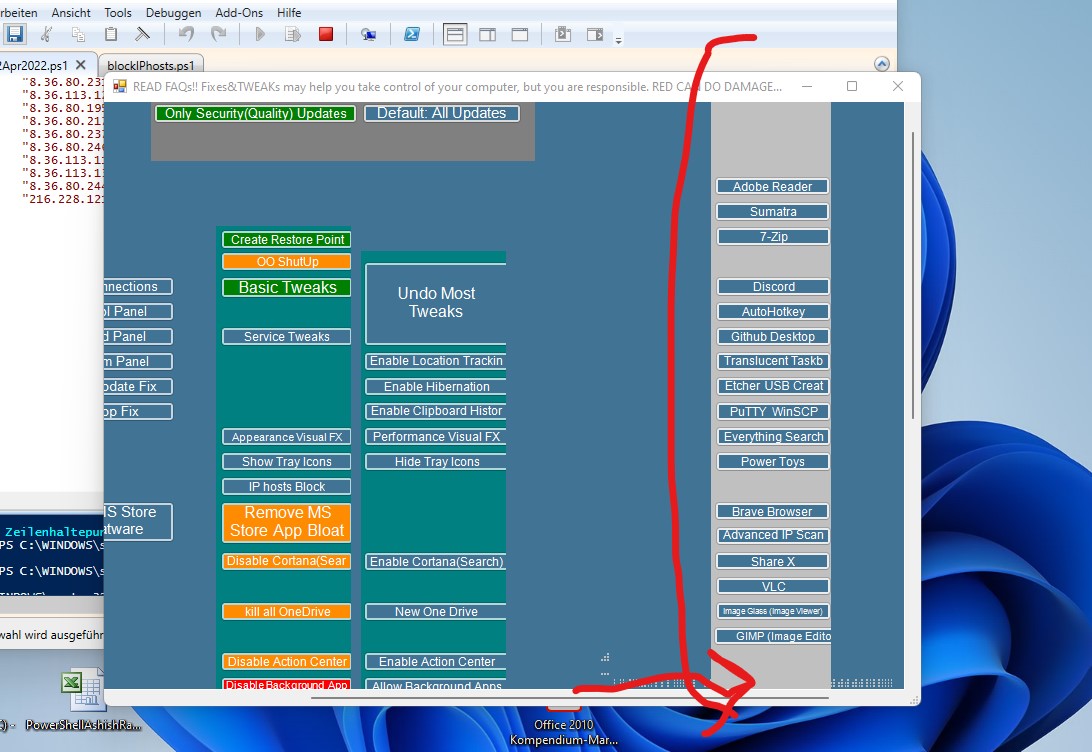Image resolution: width=1092 pixels, height=752 pixels.
Task: Show script pane maximized layout icon
Action: 520,34
